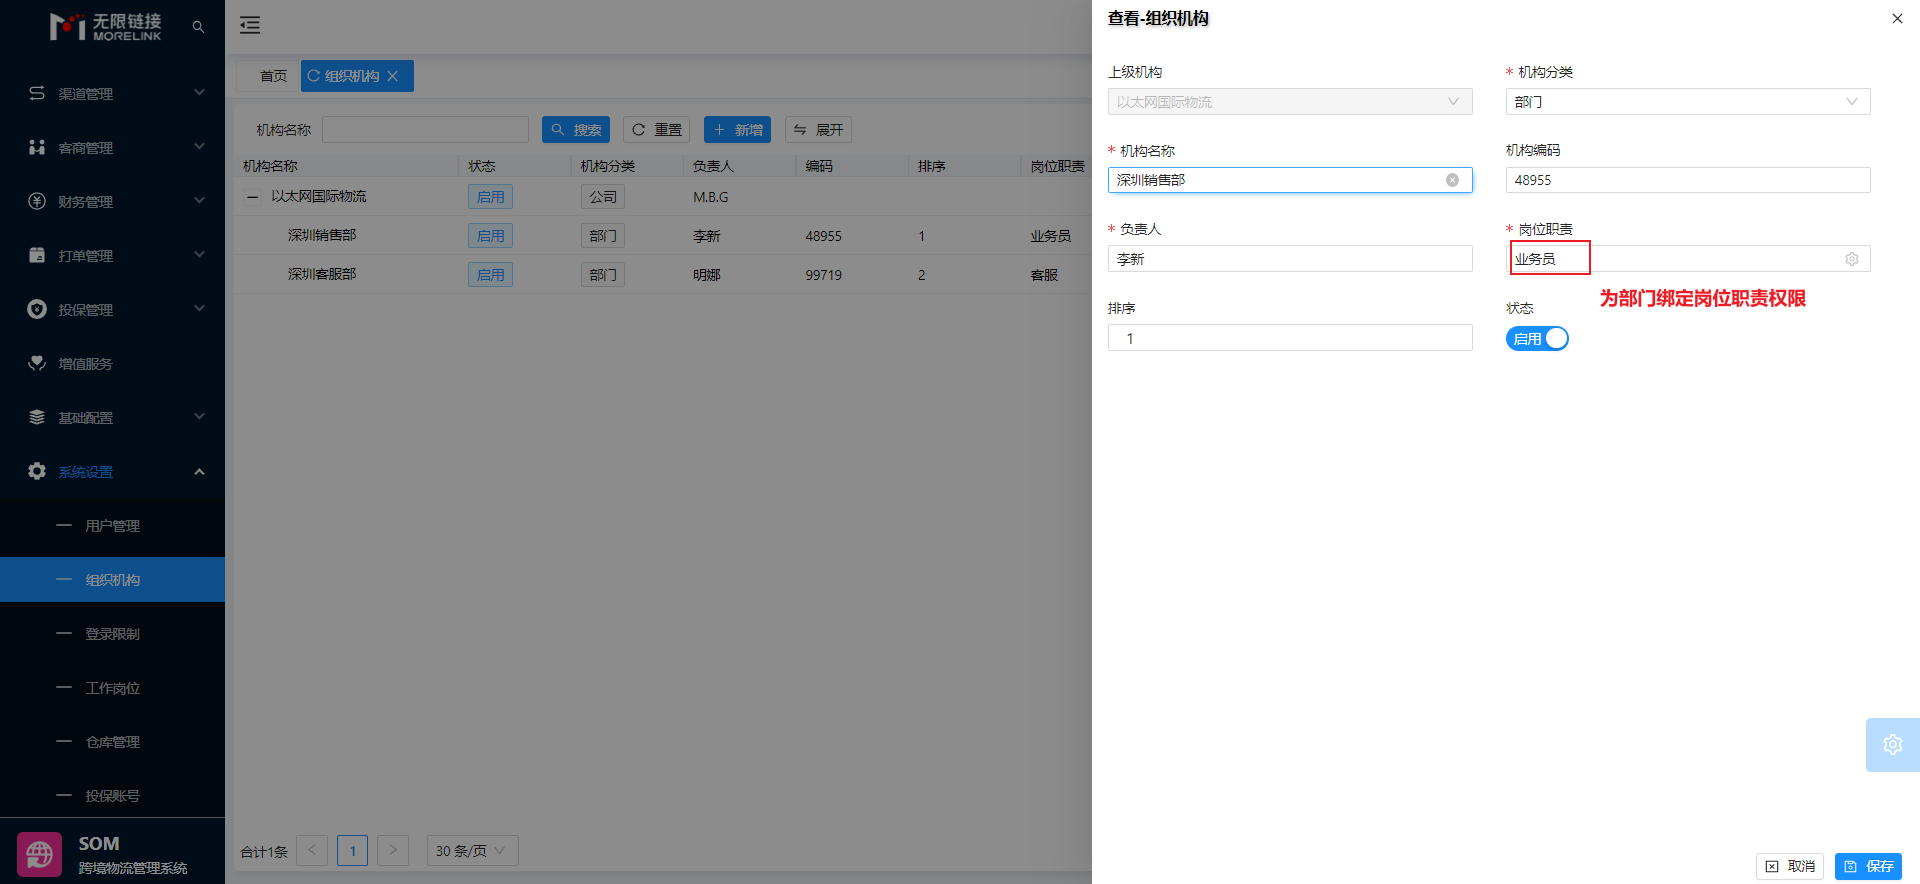
Task: Click the 投保管理 shield icon
Action: (37, 309)
